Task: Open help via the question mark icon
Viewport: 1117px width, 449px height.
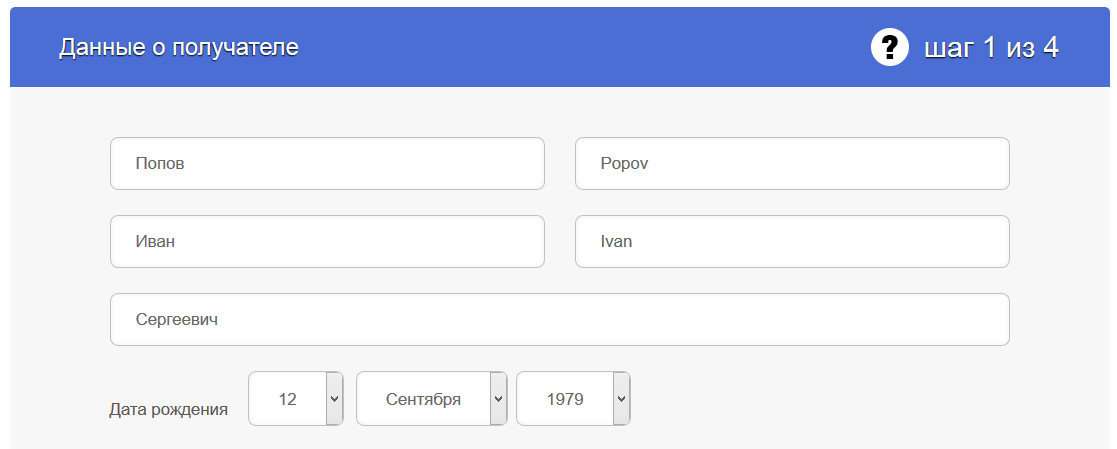Action: coord(889,48)
